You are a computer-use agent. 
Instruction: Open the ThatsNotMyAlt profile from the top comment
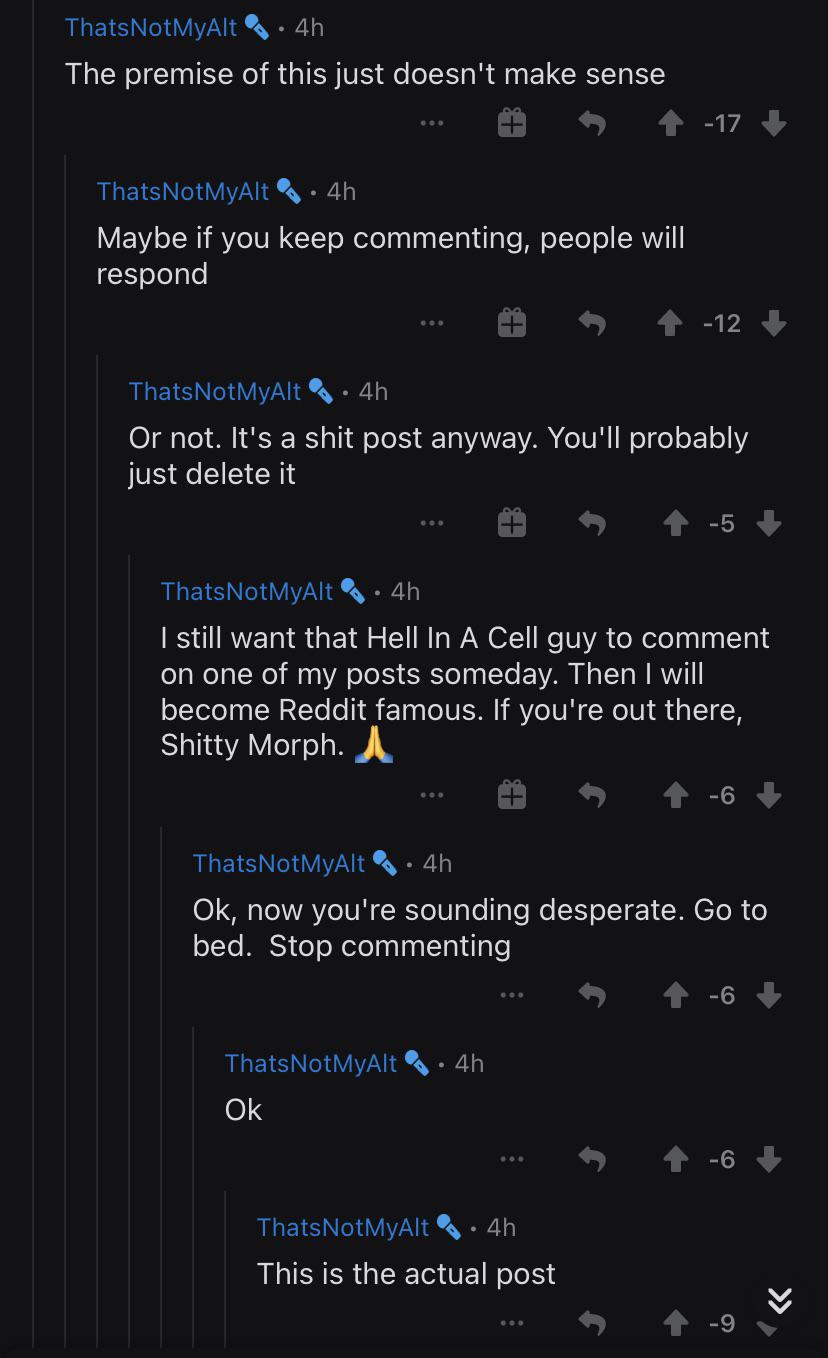pyautogui.click(x=150, y=26)
